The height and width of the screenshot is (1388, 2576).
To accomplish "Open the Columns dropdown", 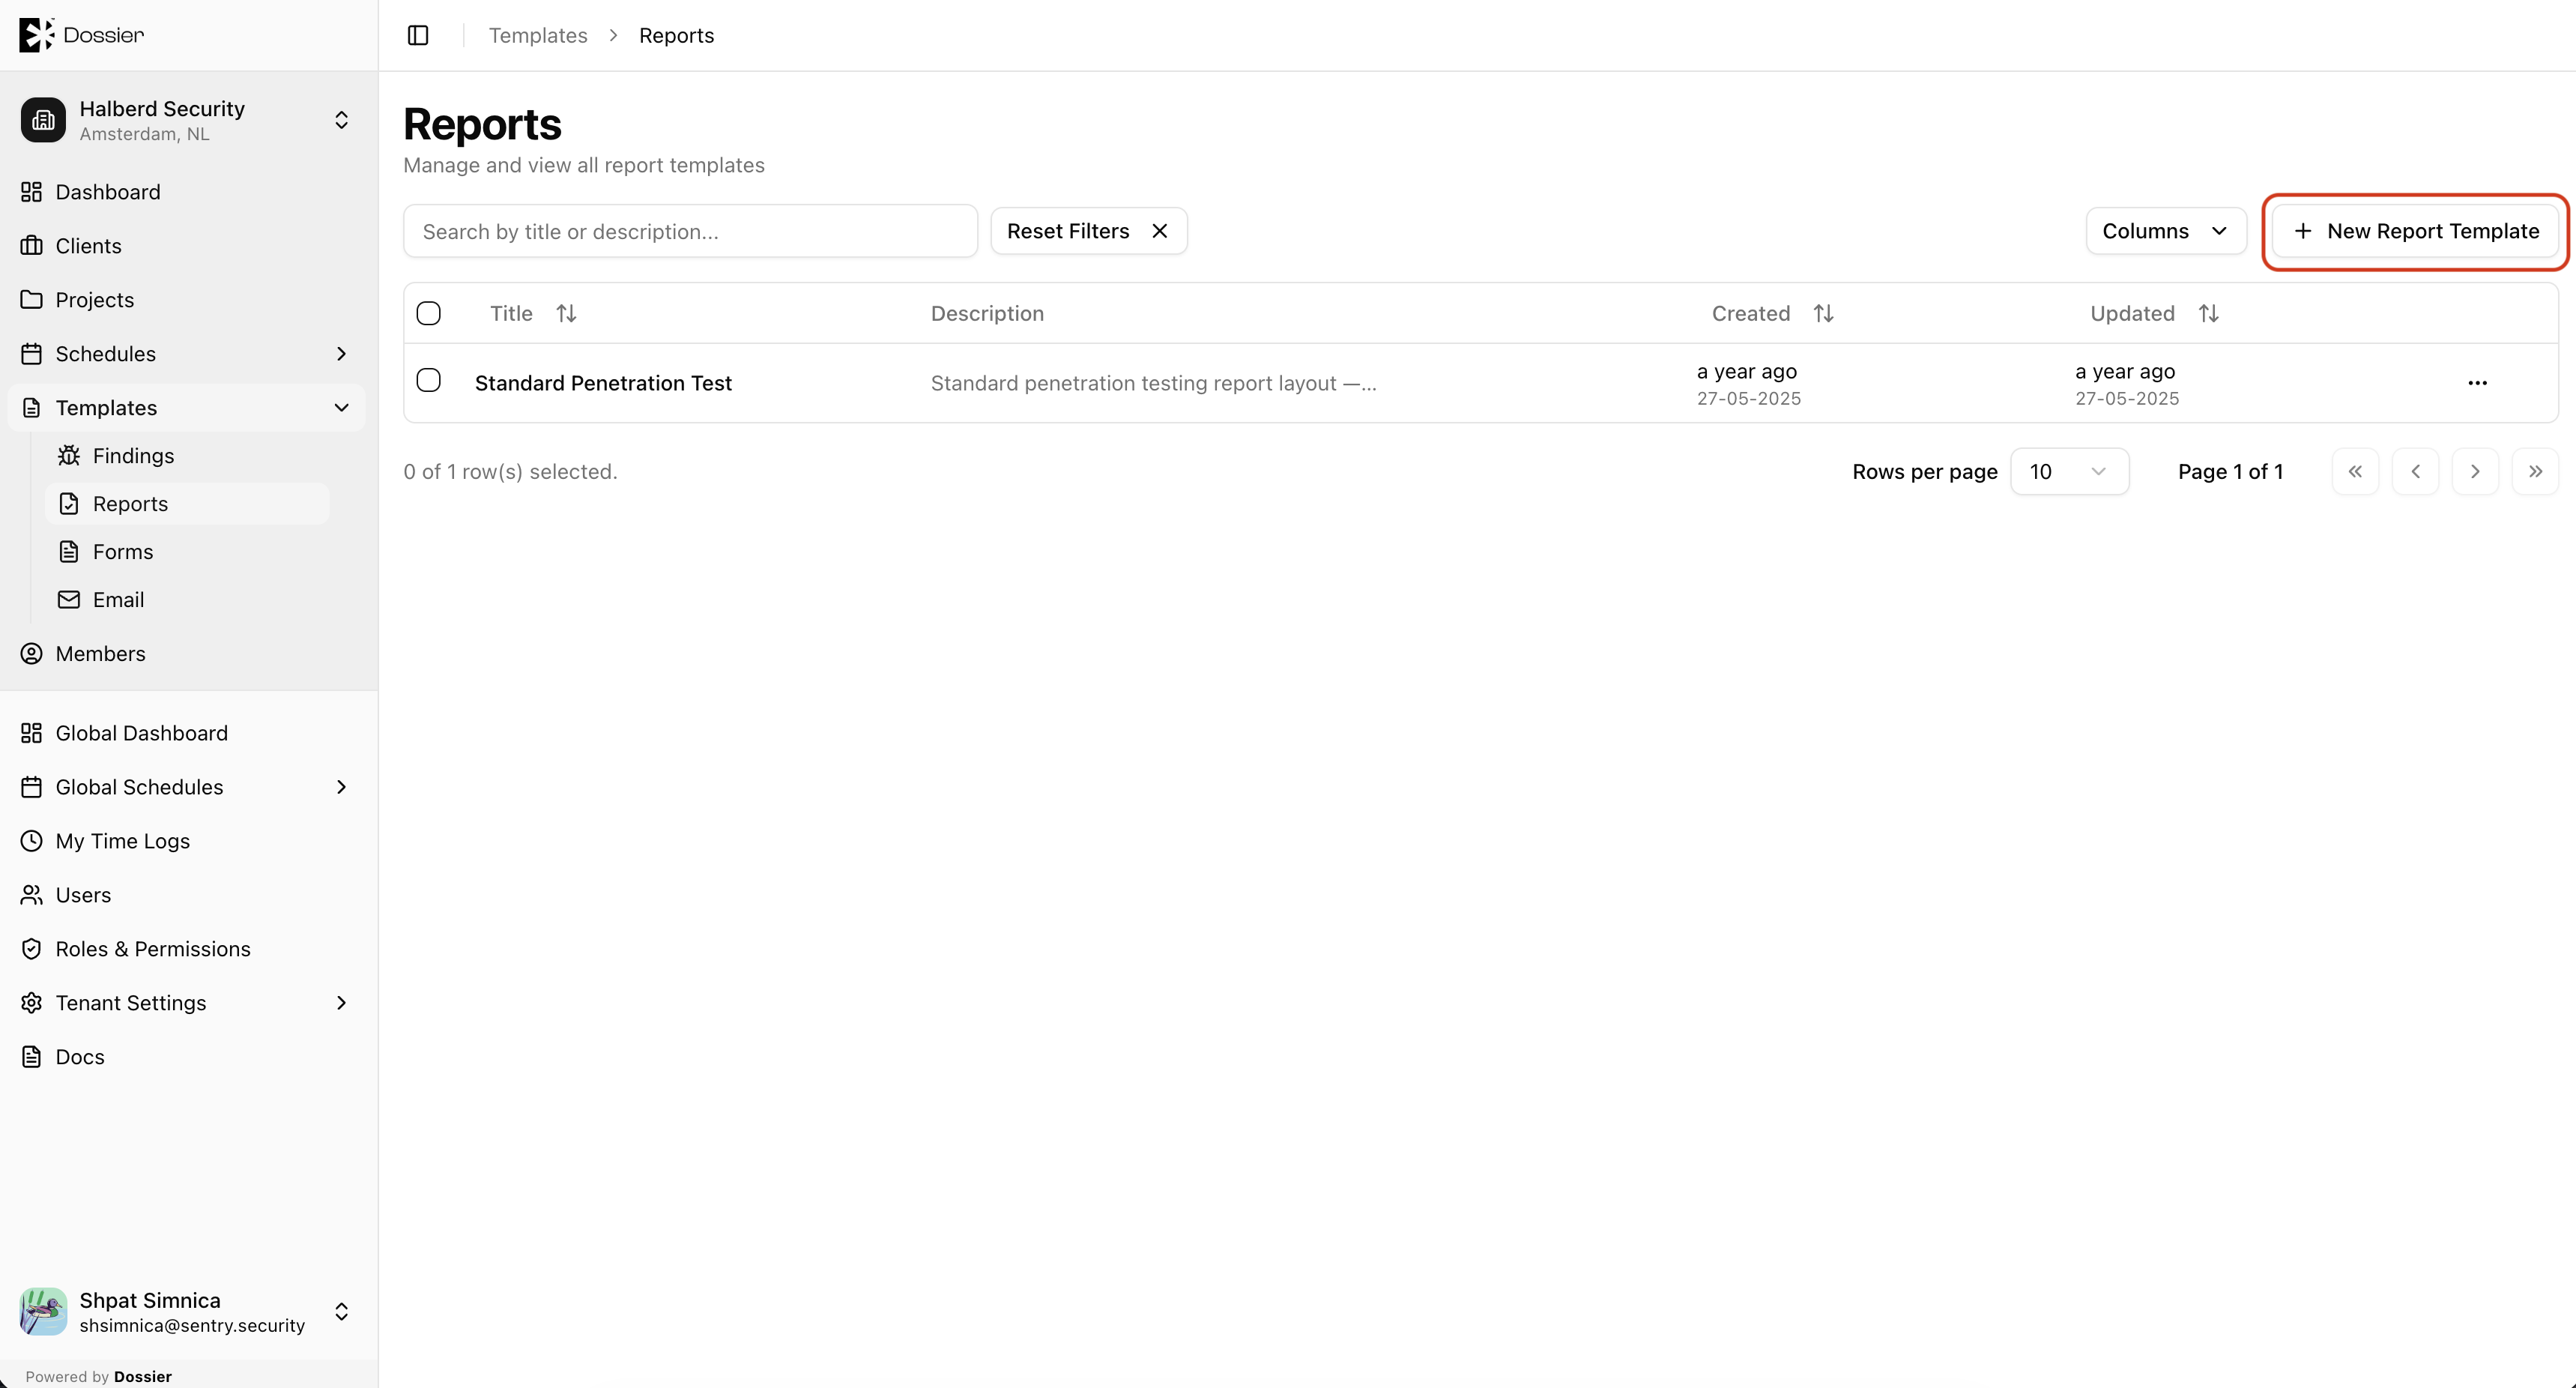I will click(2166, 231).
